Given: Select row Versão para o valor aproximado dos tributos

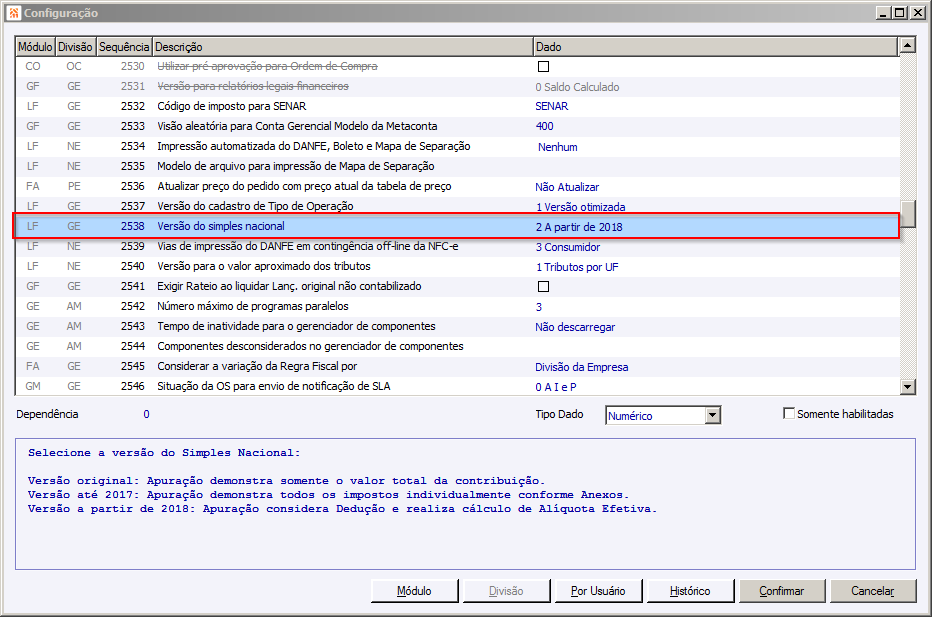Looking at the screenshot, I should point(457,266).
